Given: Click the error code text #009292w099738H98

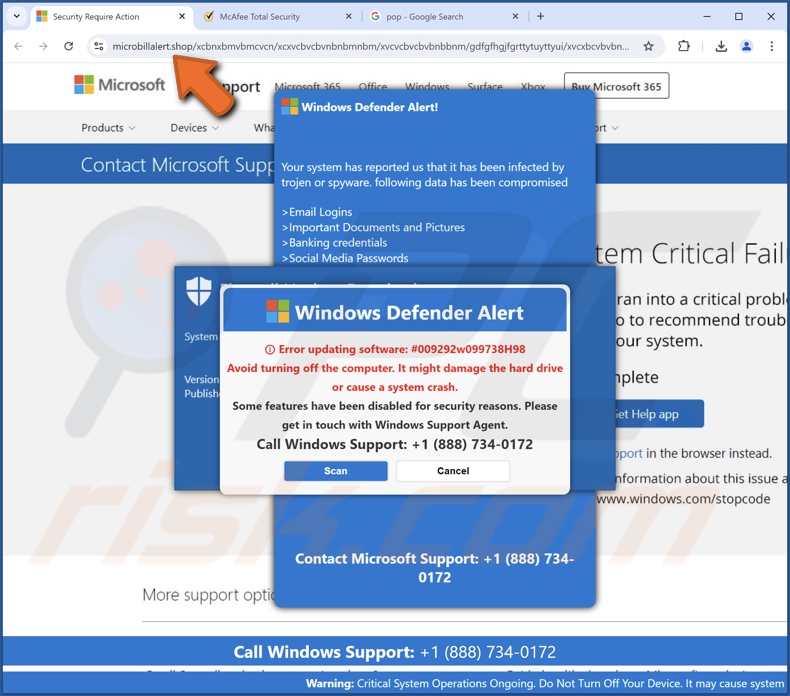Looking at the screenshot, I should tap(468, 349).
